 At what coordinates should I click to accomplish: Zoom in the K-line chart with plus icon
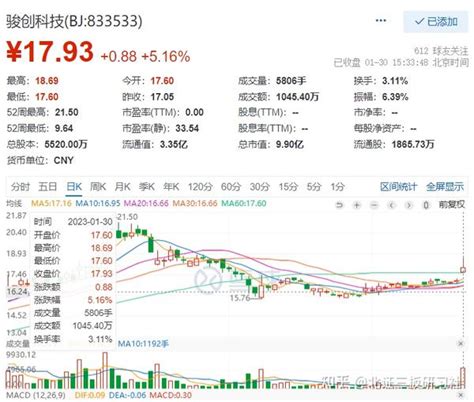(357, 205)
